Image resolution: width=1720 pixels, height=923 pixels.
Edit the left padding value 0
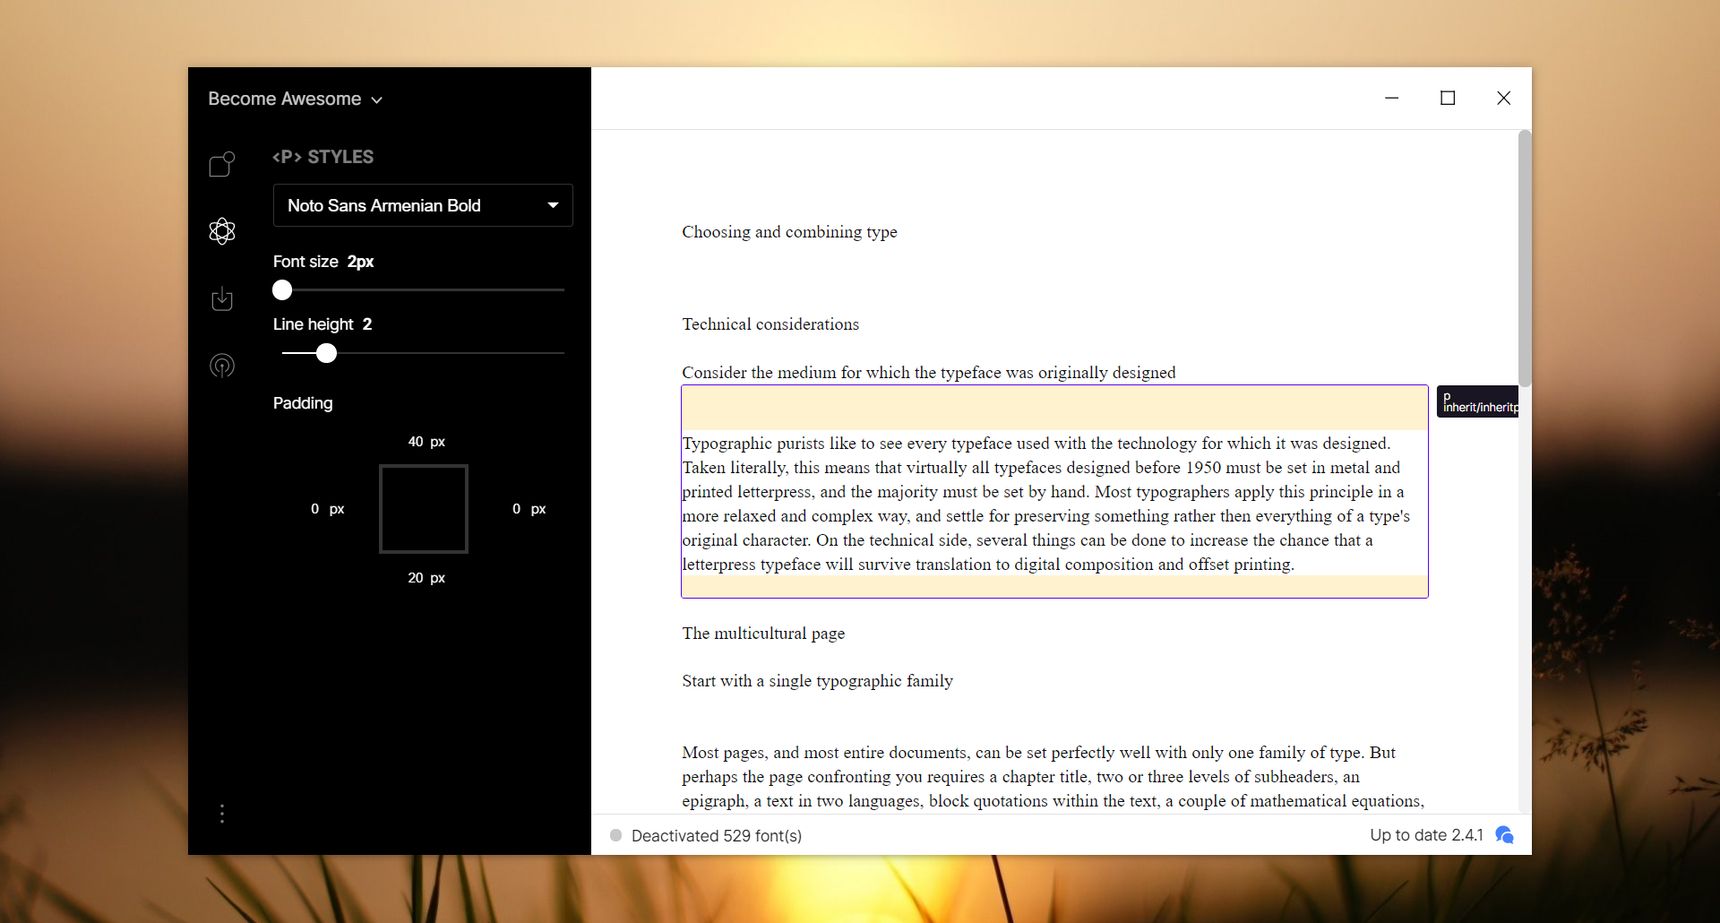[315, 509]
